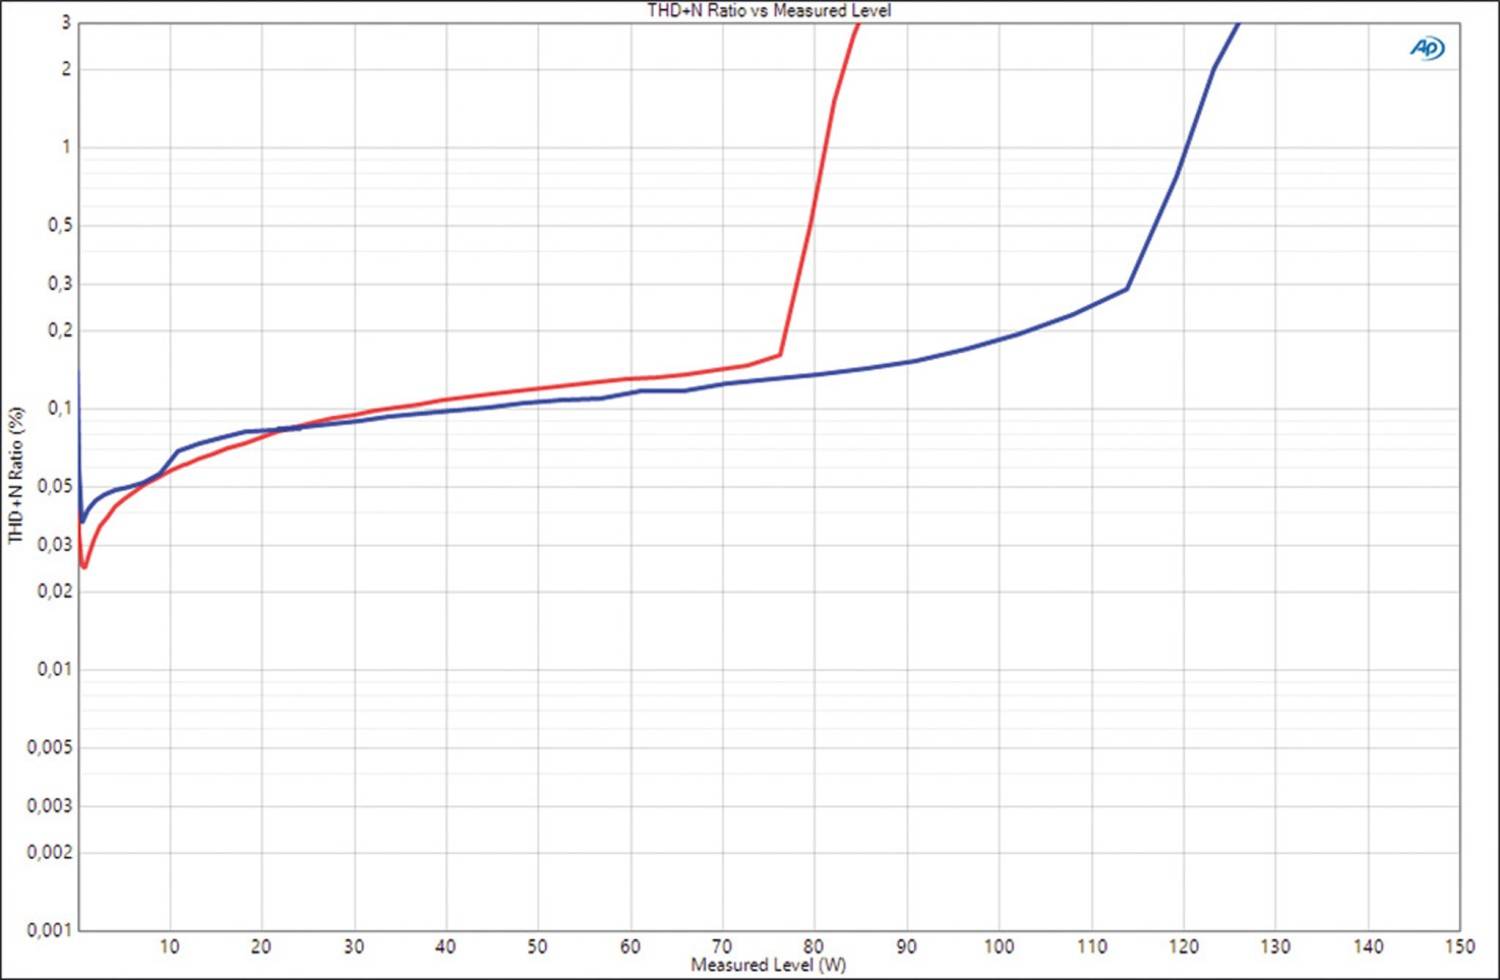1500x980 pixels.
Task: Click the blue trace's knee near 114 W
Action: 1128,289
